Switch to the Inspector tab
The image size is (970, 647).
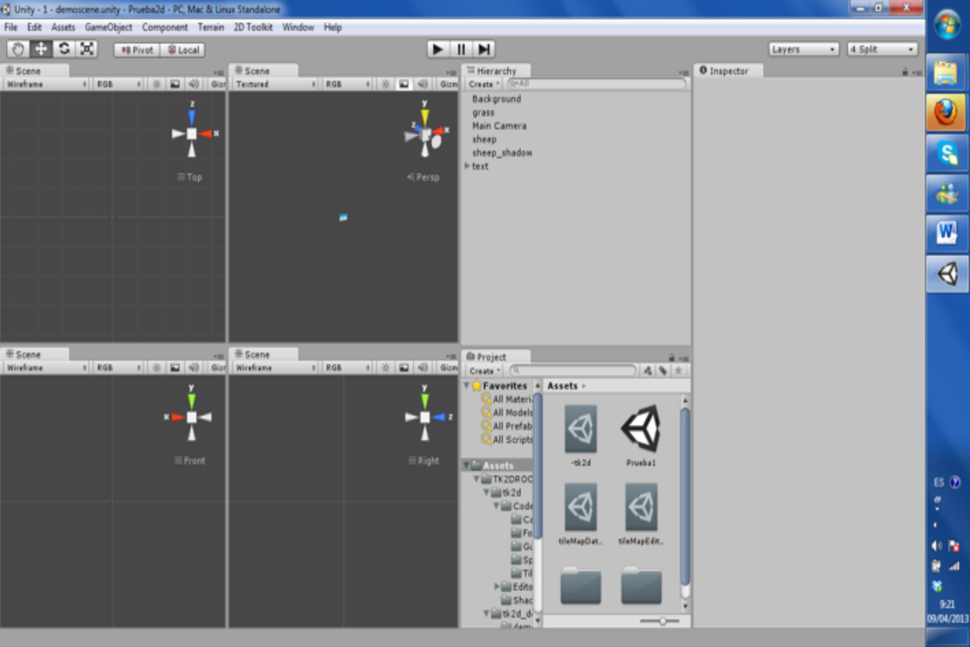pos(728,70)
